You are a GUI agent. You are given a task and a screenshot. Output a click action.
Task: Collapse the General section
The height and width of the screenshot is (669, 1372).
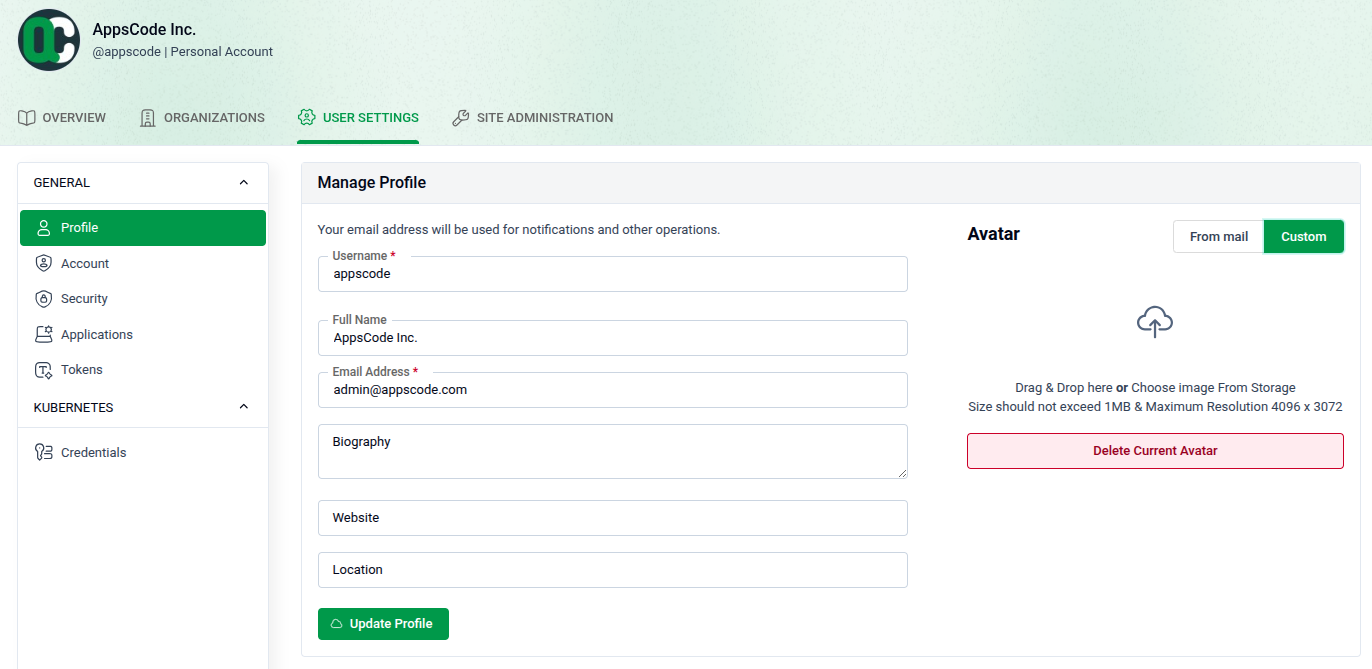point(244,183)
